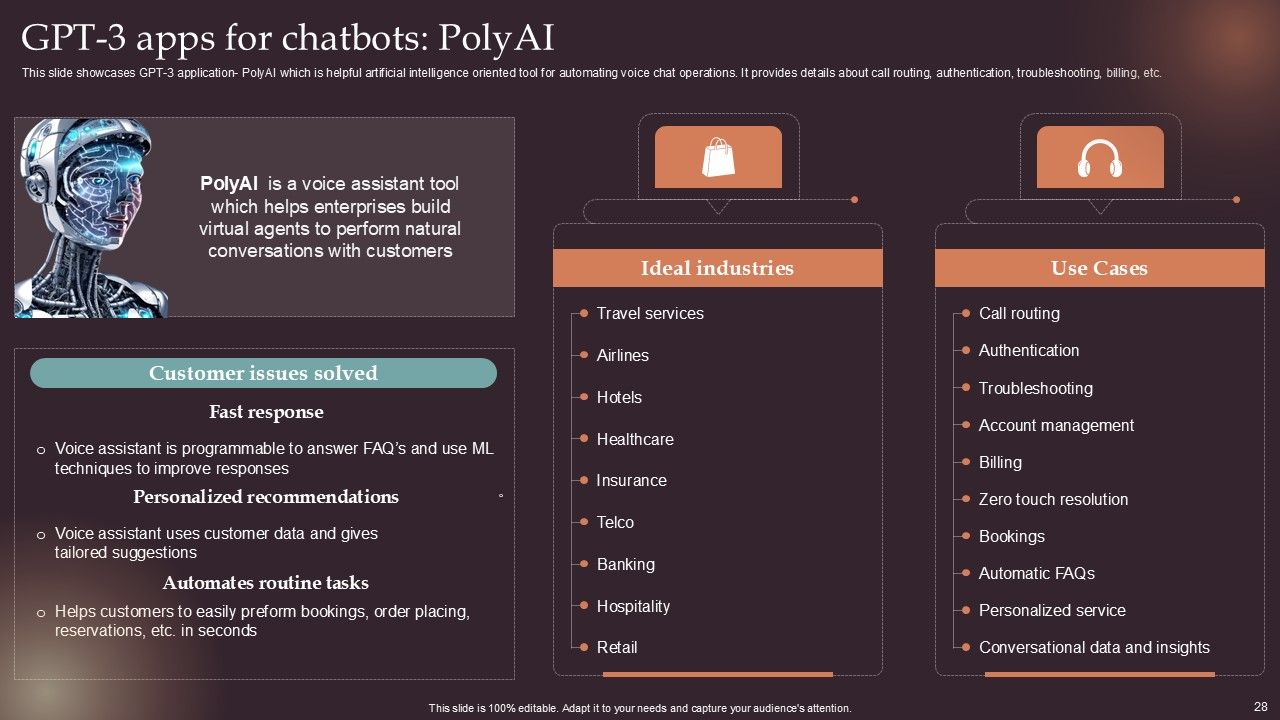The image size is (1280, 720).
Task: Click the headphones icon
Action: coord(1099,158)
